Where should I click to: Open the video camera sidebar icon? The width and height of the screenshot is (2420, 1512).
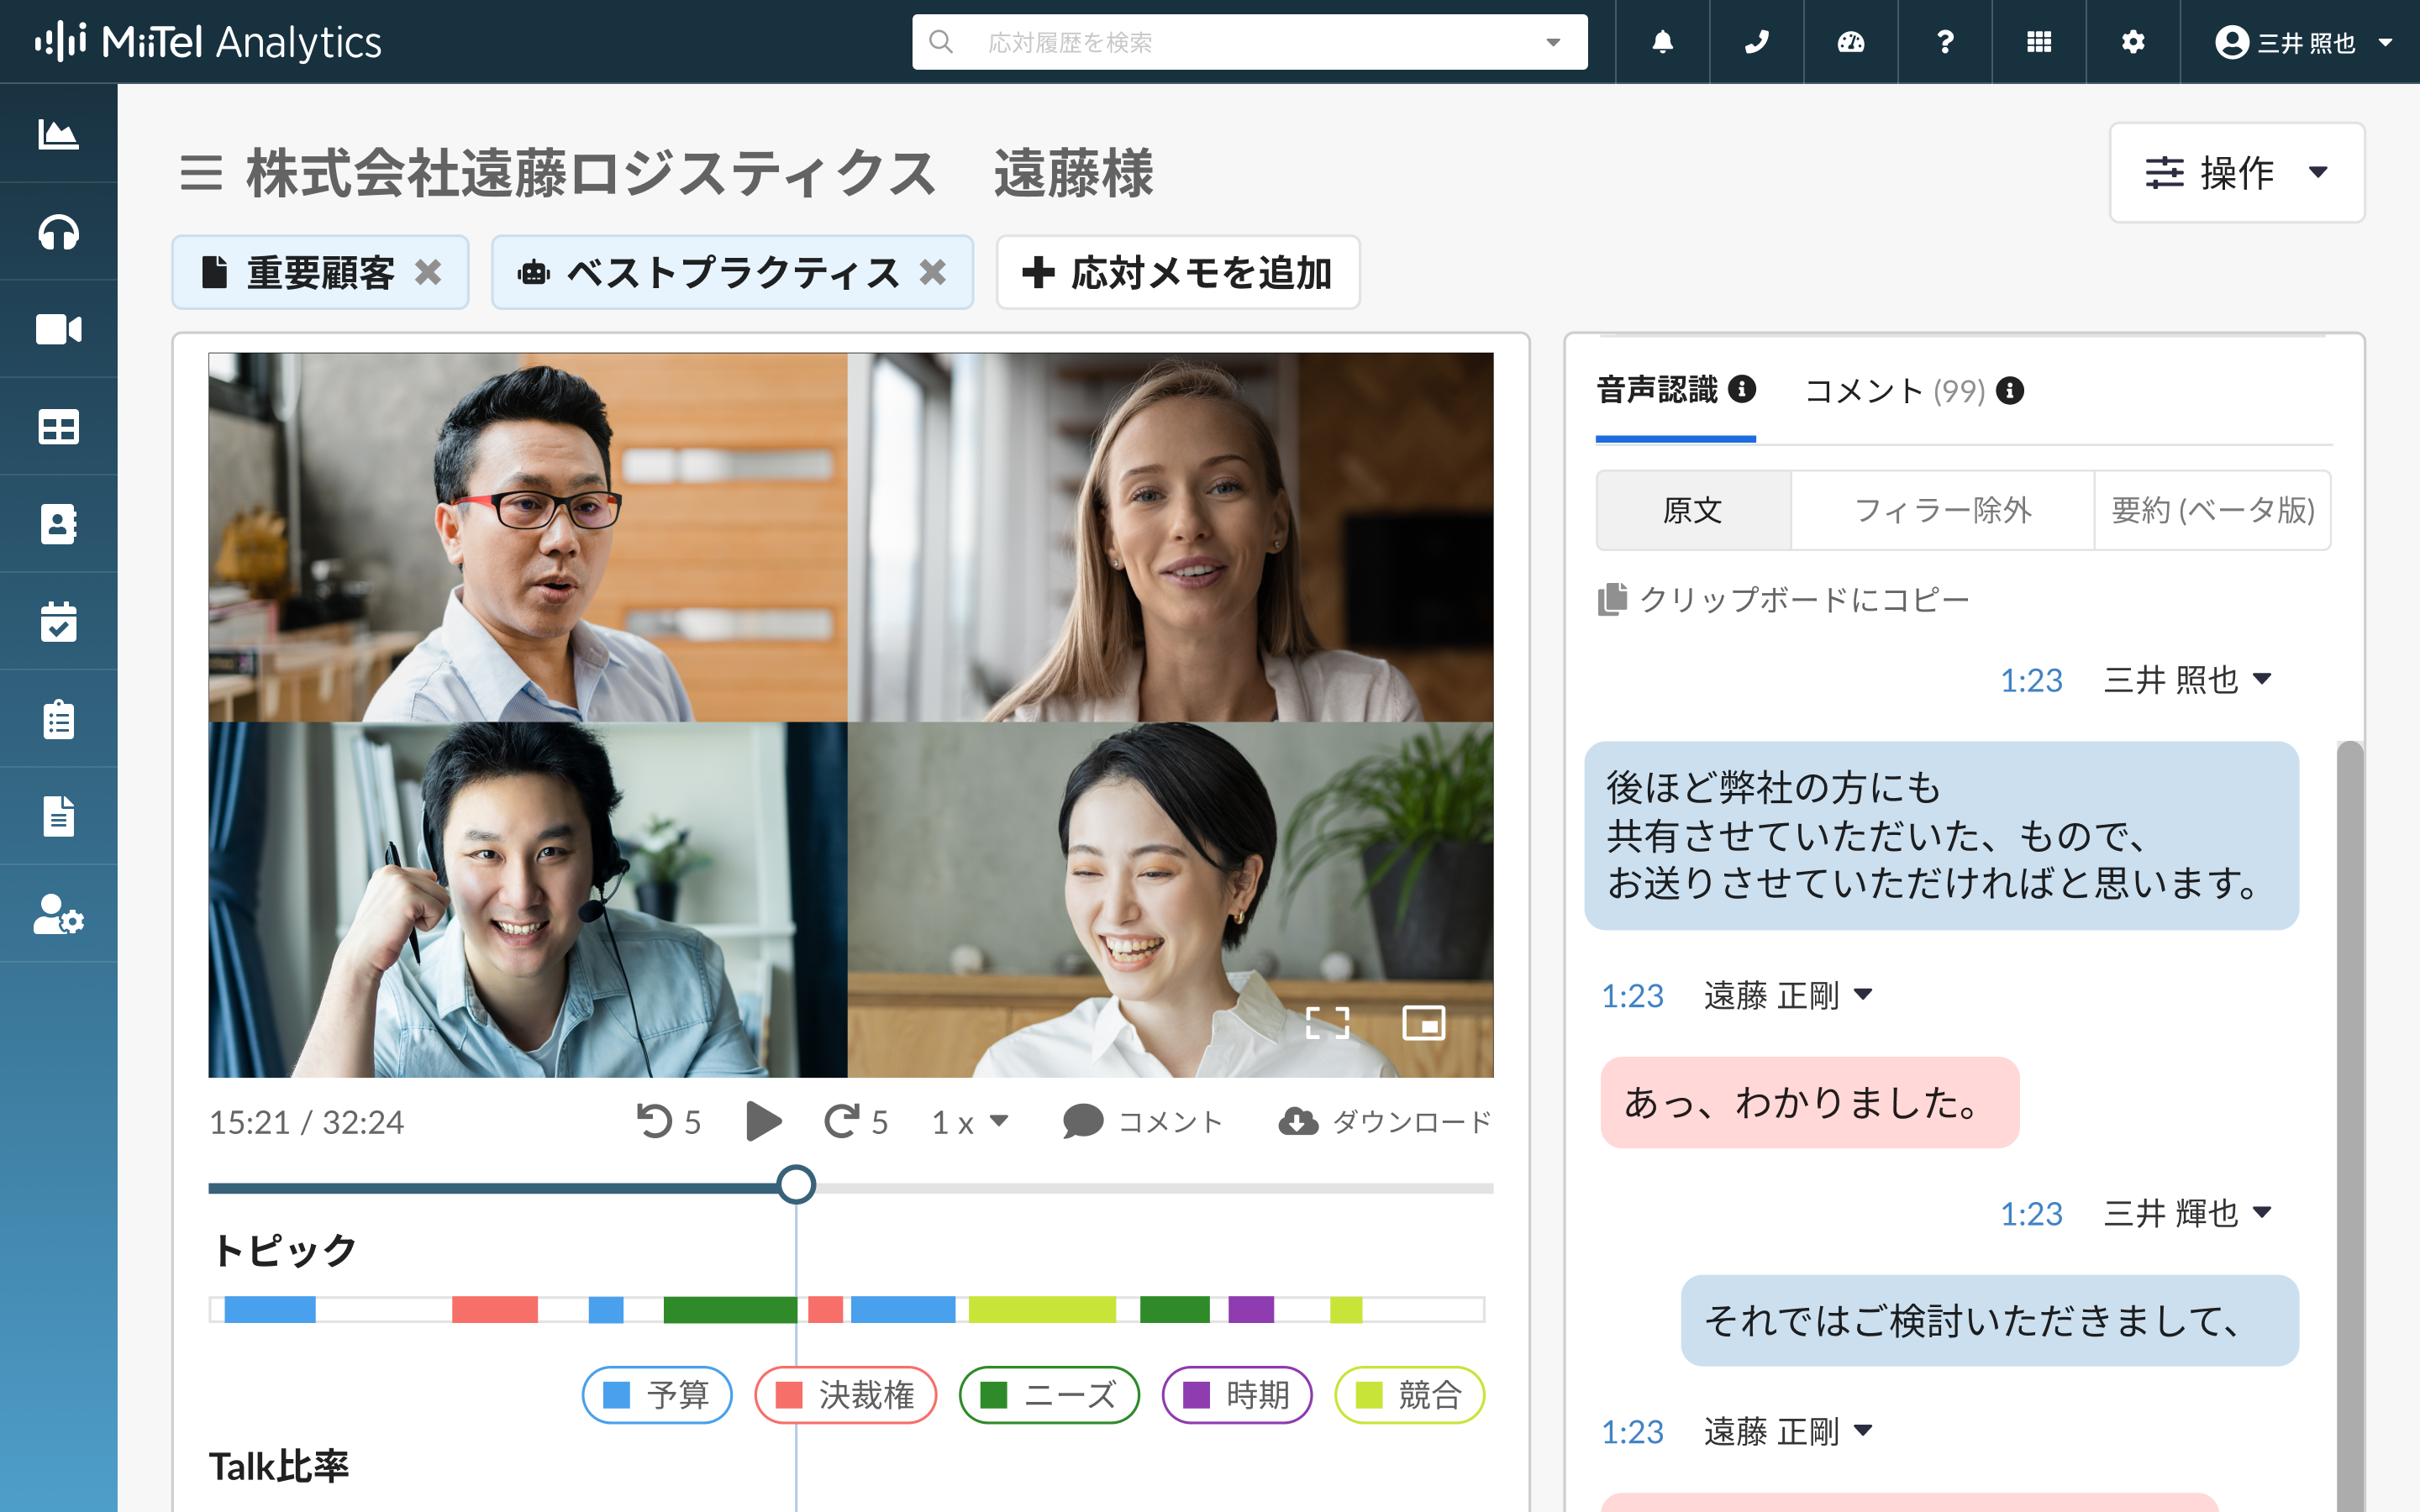point(58,329)
